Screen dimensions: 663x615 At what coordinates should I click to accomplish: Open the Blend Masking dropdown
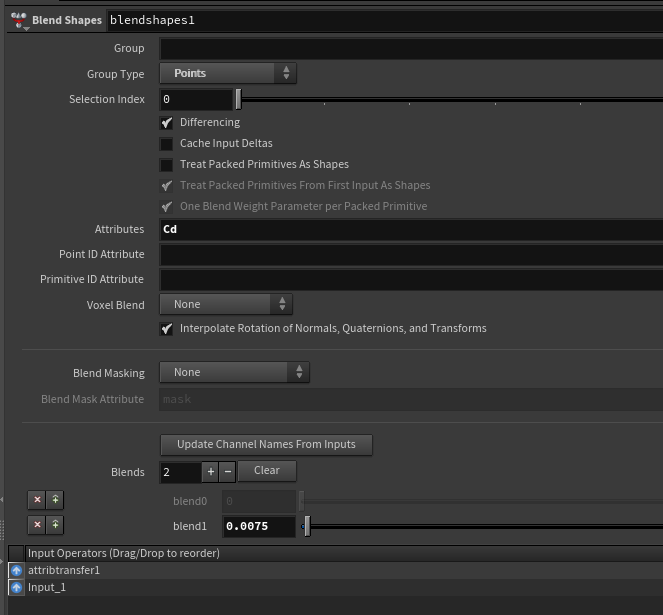[x=235, y=372]
